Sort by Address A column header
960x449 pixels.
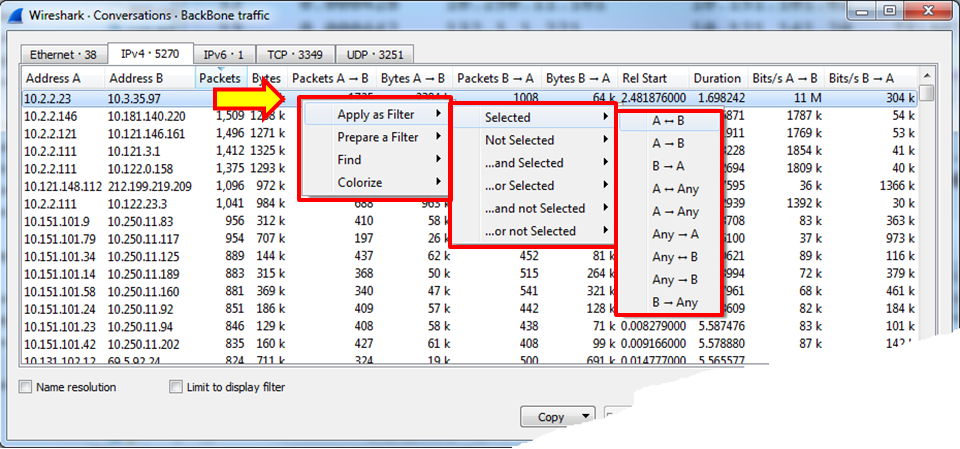pos(64,78)
